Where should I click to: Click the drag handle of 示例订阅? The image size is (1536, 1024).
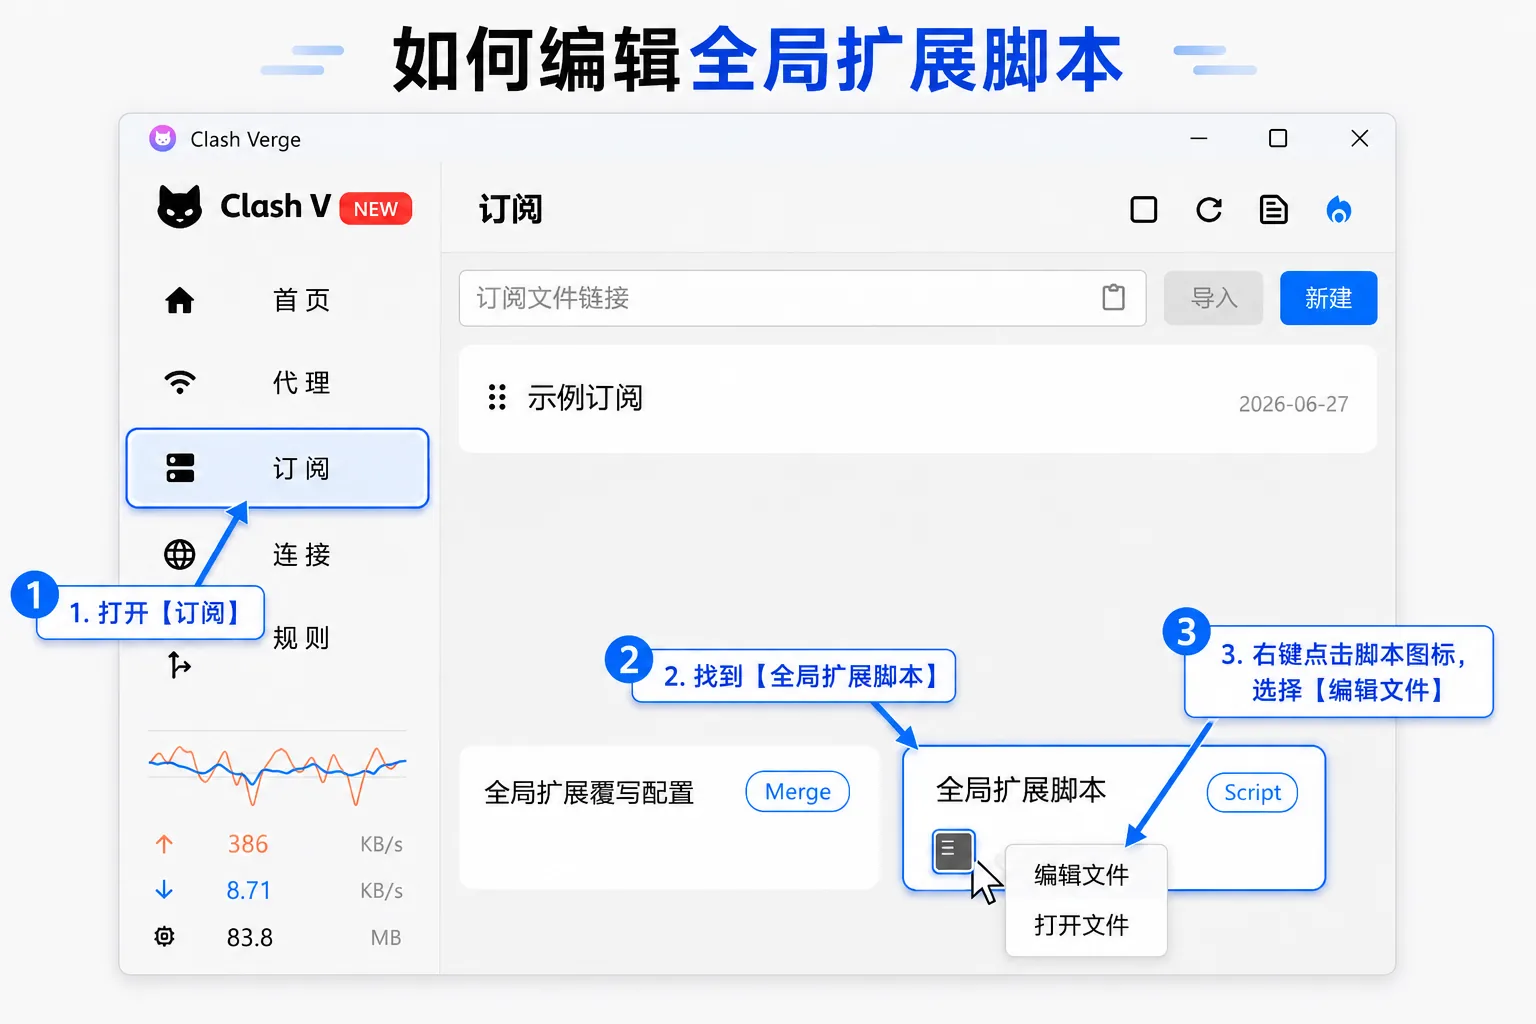click(497, 398)
